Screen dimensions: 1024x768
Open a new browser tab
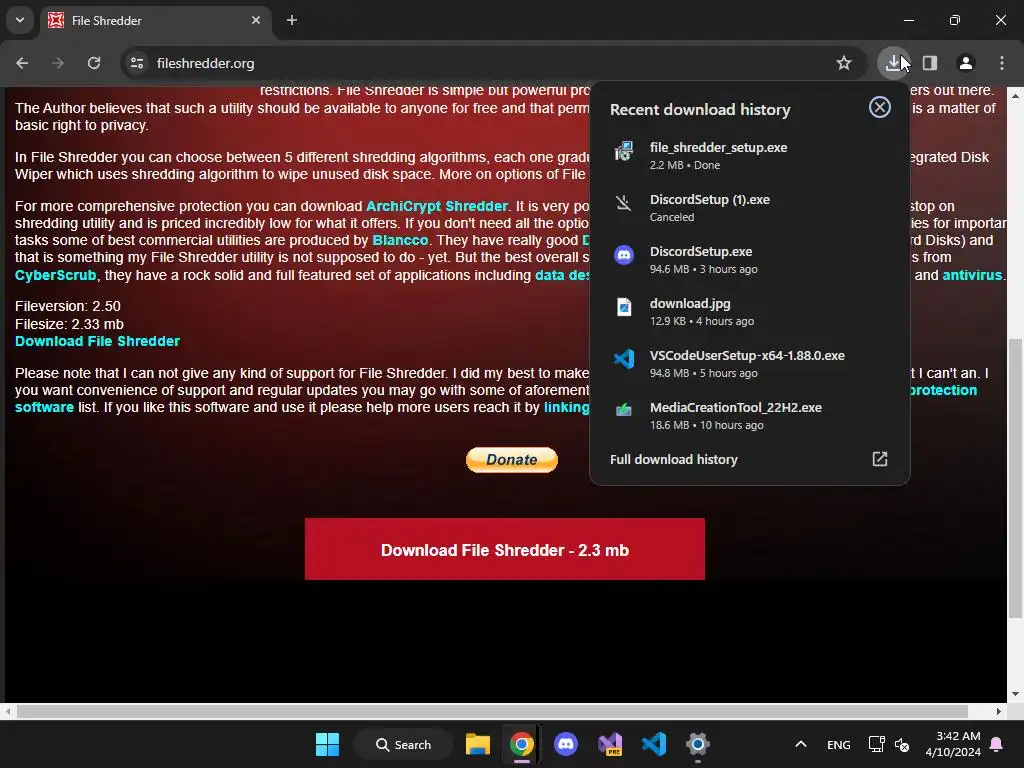click(x=292, y=20)
